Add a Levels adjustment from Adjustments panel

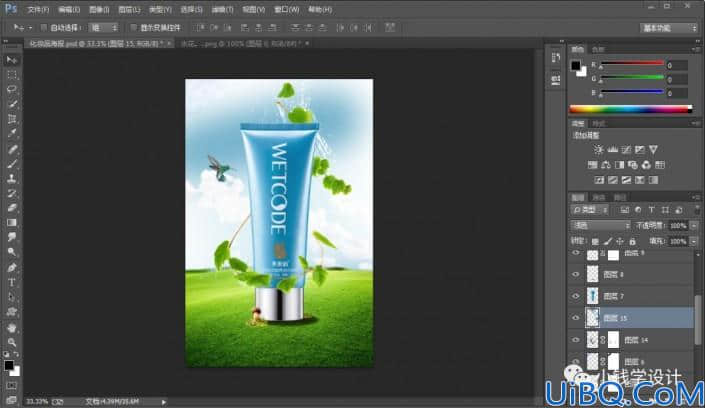(612, 150)
